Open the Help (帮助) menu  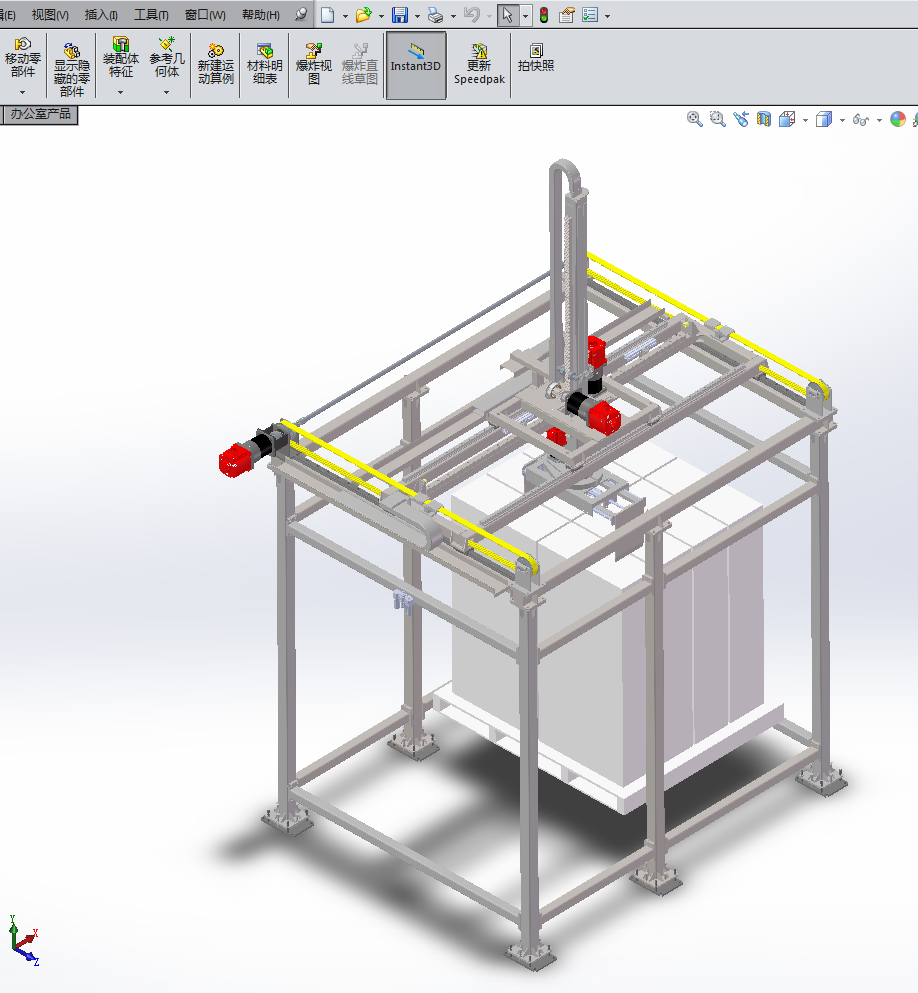coord(261,15)
